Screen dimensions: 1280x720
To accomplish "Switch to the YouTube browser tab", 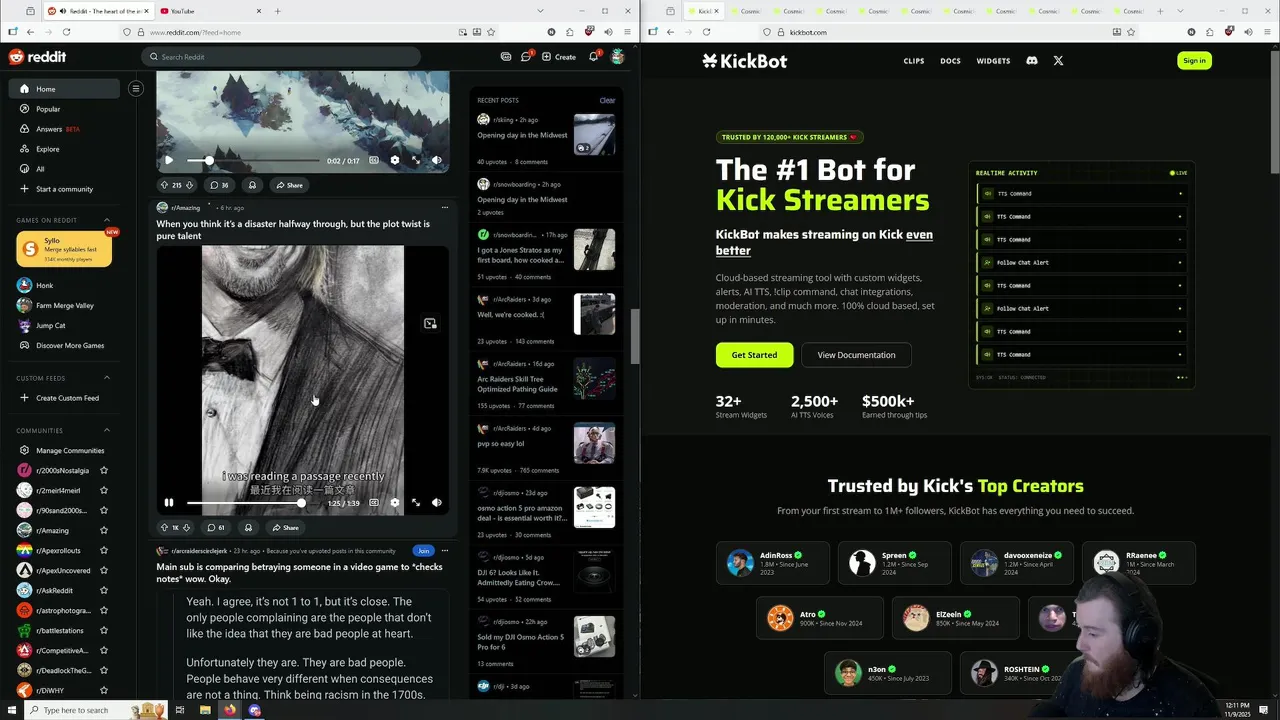I will [210, 11].
